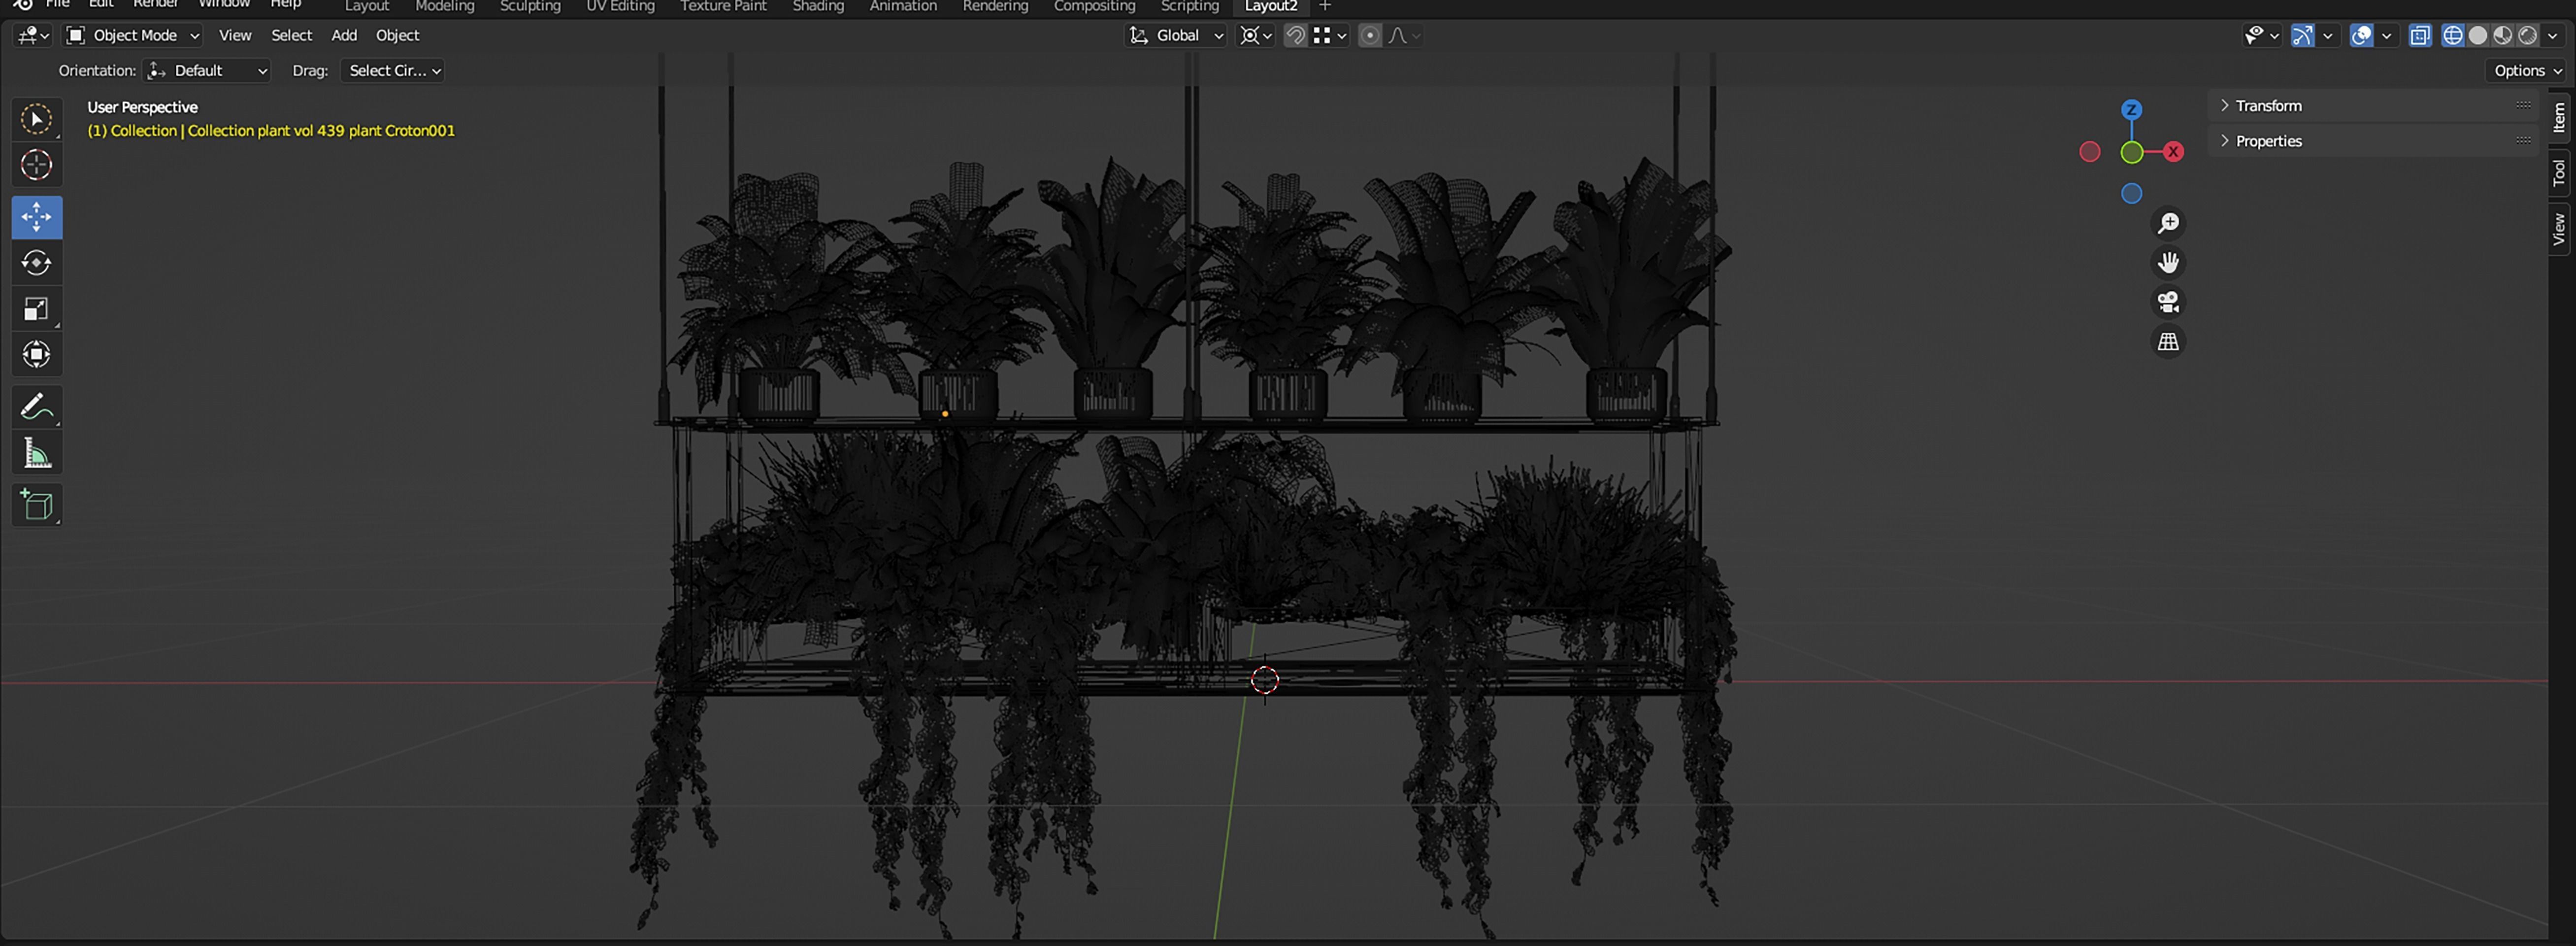Open shading options dropdown arrow
This screenshot has height=946, width=2576.
[2553, 36]
